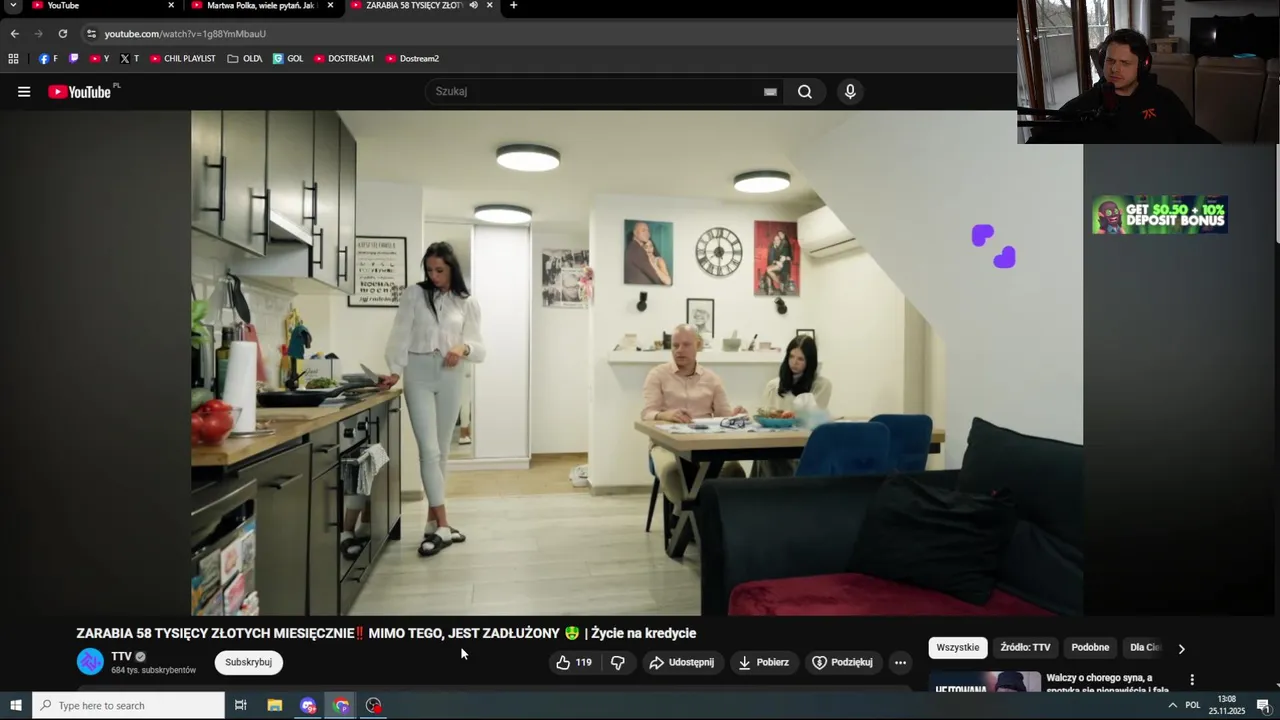
Task: Open File Explorer from the taskbar
Action: click(275, 706)
